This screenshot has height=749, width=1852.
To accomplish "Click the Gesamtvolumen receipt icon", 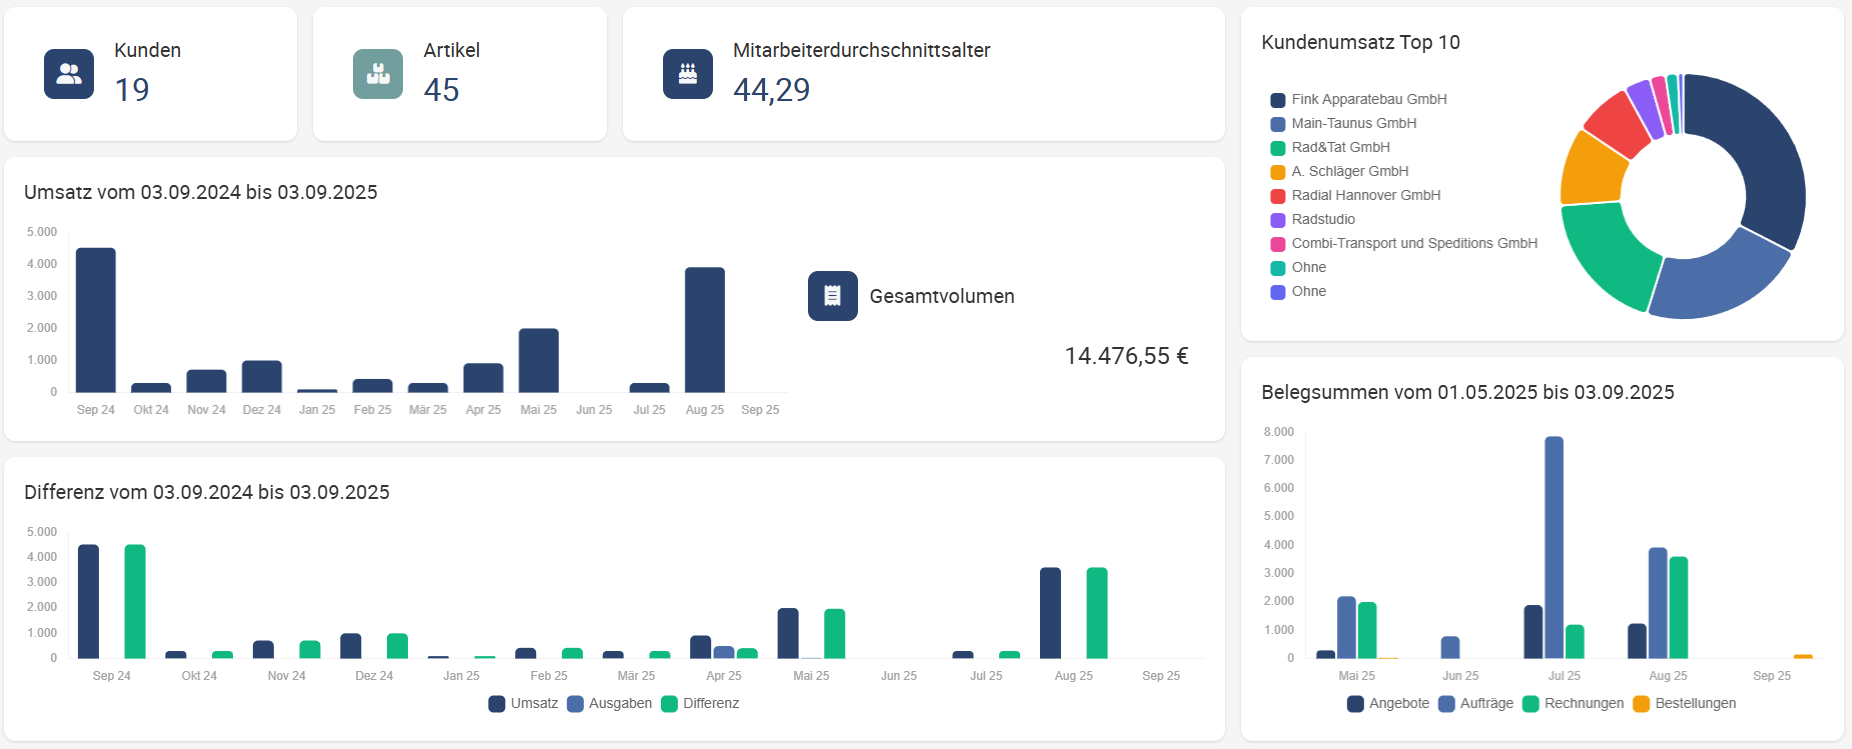I will point(832,296).
